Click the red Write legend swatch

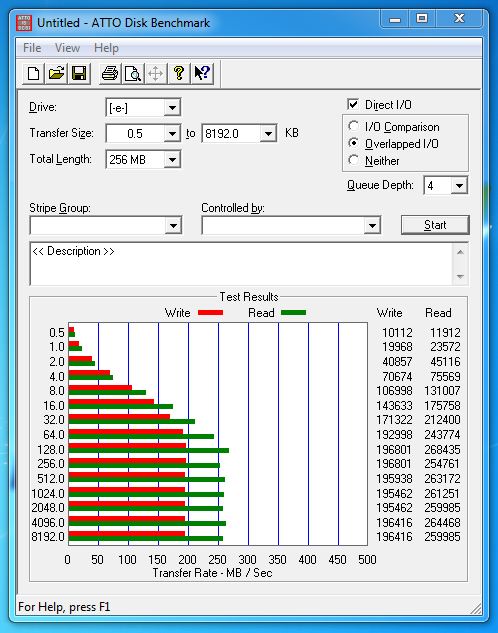point(210,312)
